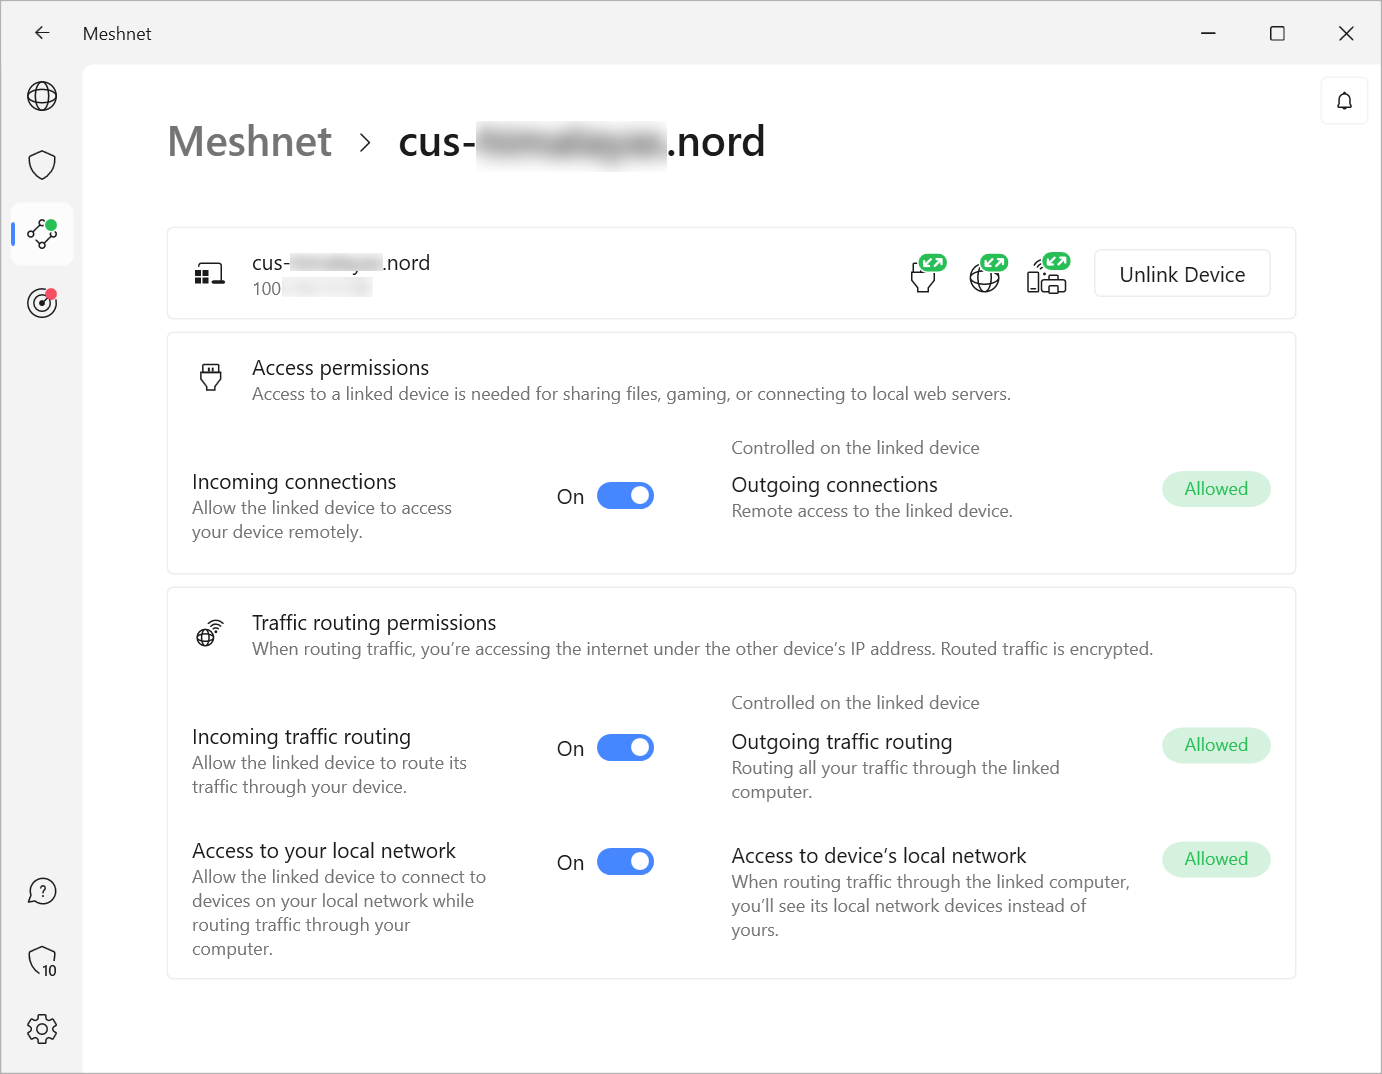
Task: Select the Meshnet icon in sidebar
Action: pyautogui.click(x=42, y=234)
